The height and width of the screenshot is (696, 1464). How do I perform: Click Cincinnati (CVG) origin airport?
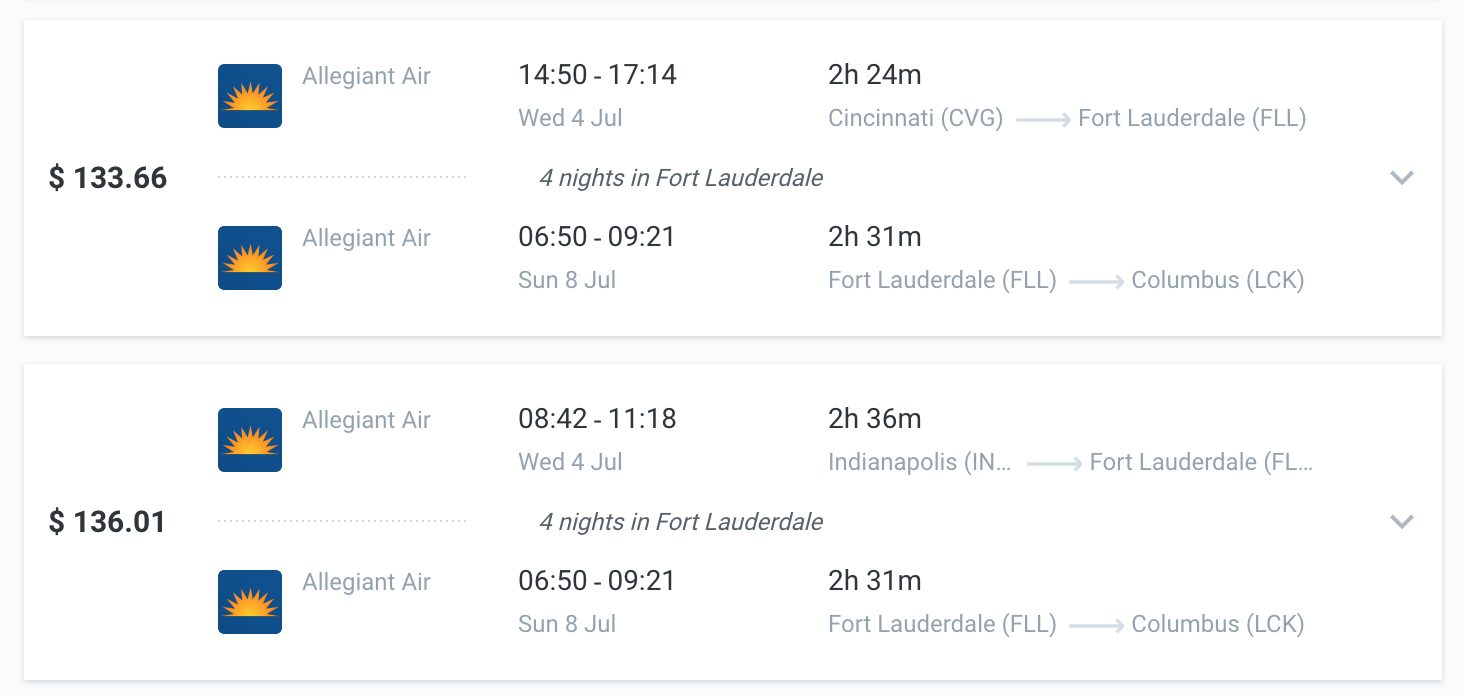[915, 118]
